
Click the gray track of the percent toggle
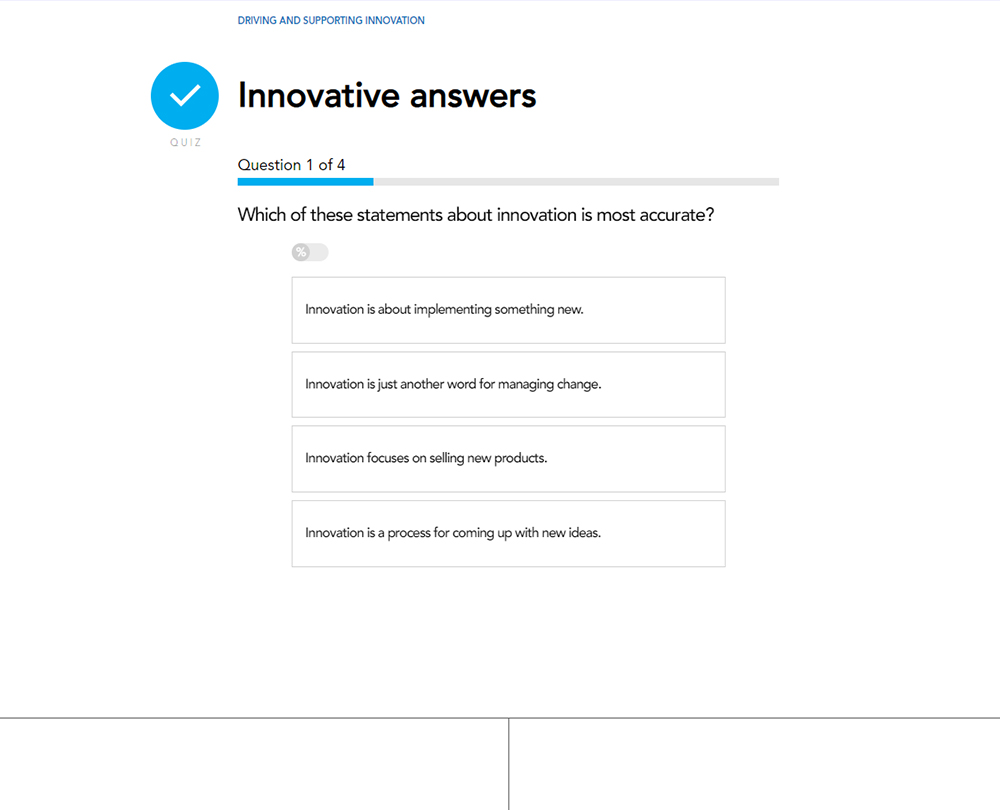coord(319,252)
